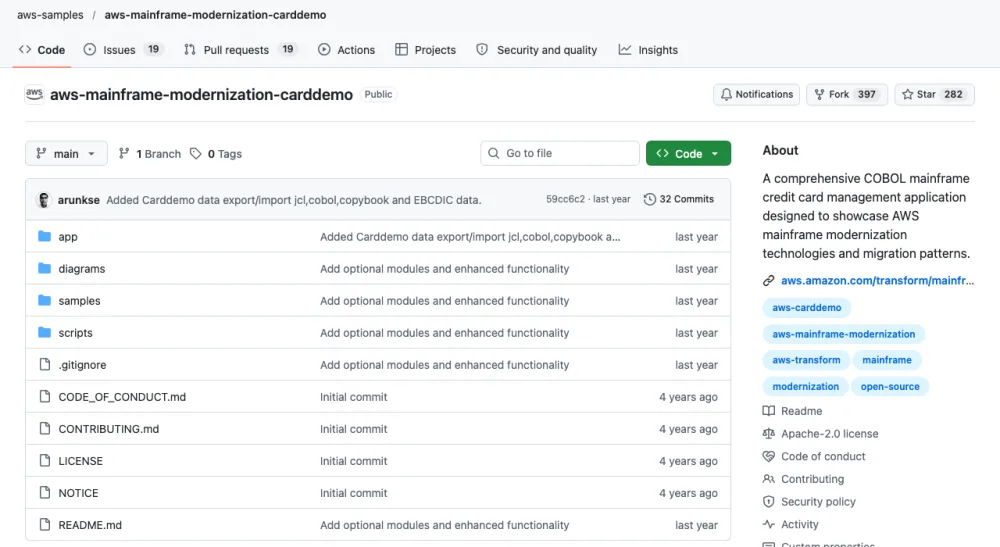Open the diagrams folder
The image size is (1000, 547).
82,268
